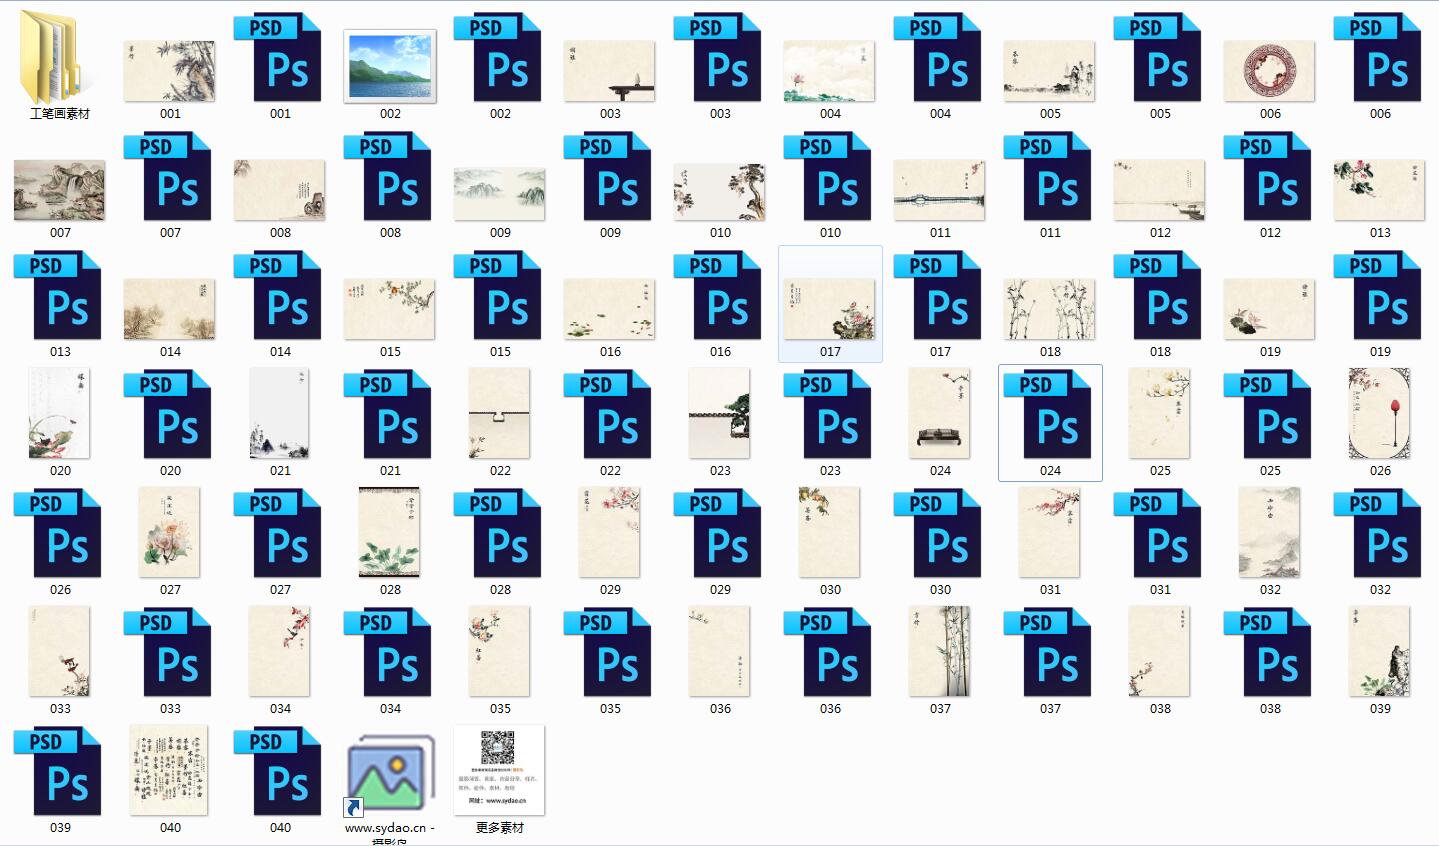The width and height of the screenshot is (1439, 846).
Task: Select the 002 PSD file icon
Action: tap(499, 58)
